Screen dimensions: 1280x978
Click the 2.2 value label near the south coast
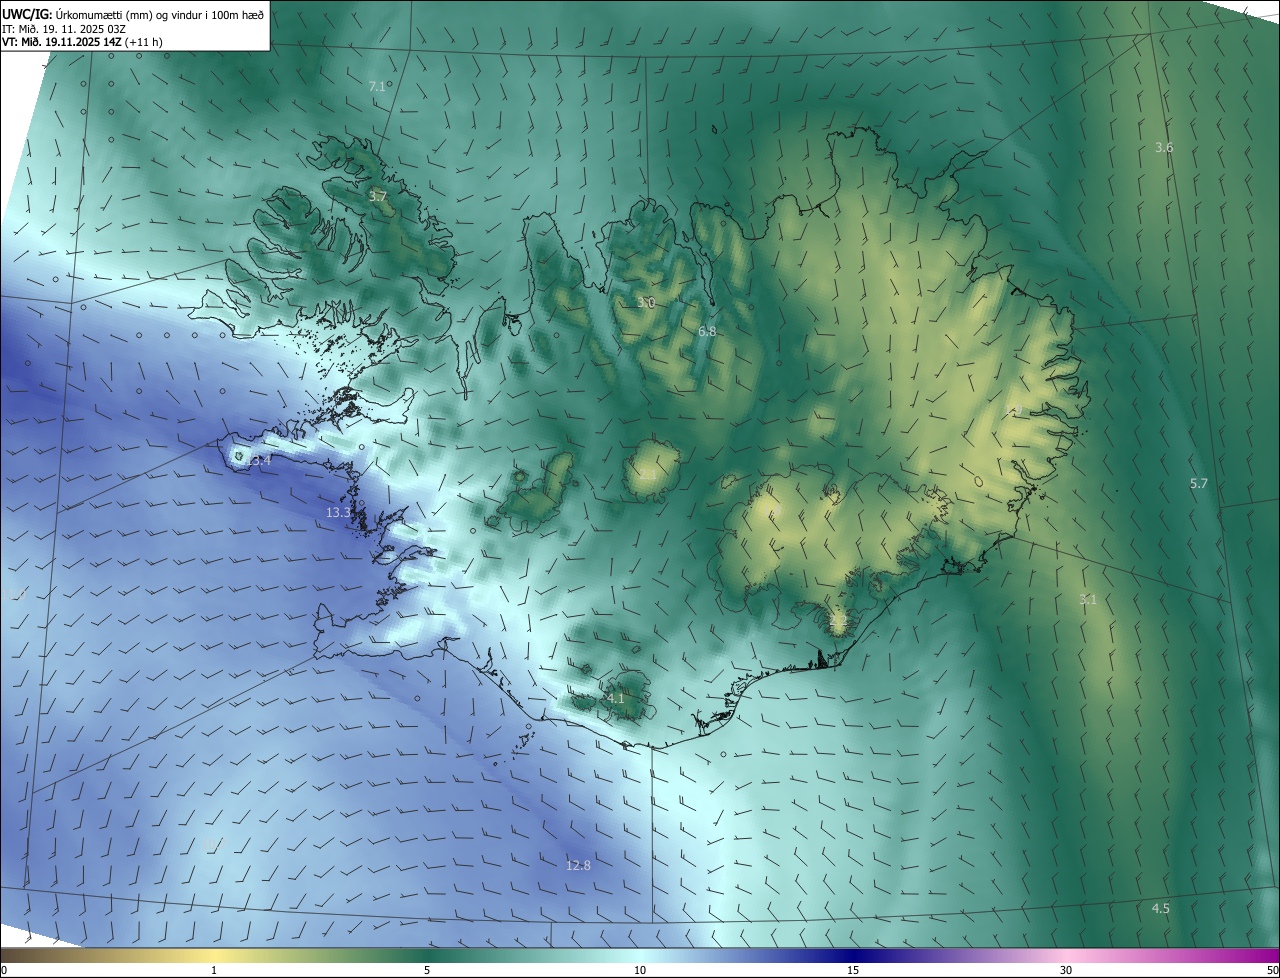838,622
